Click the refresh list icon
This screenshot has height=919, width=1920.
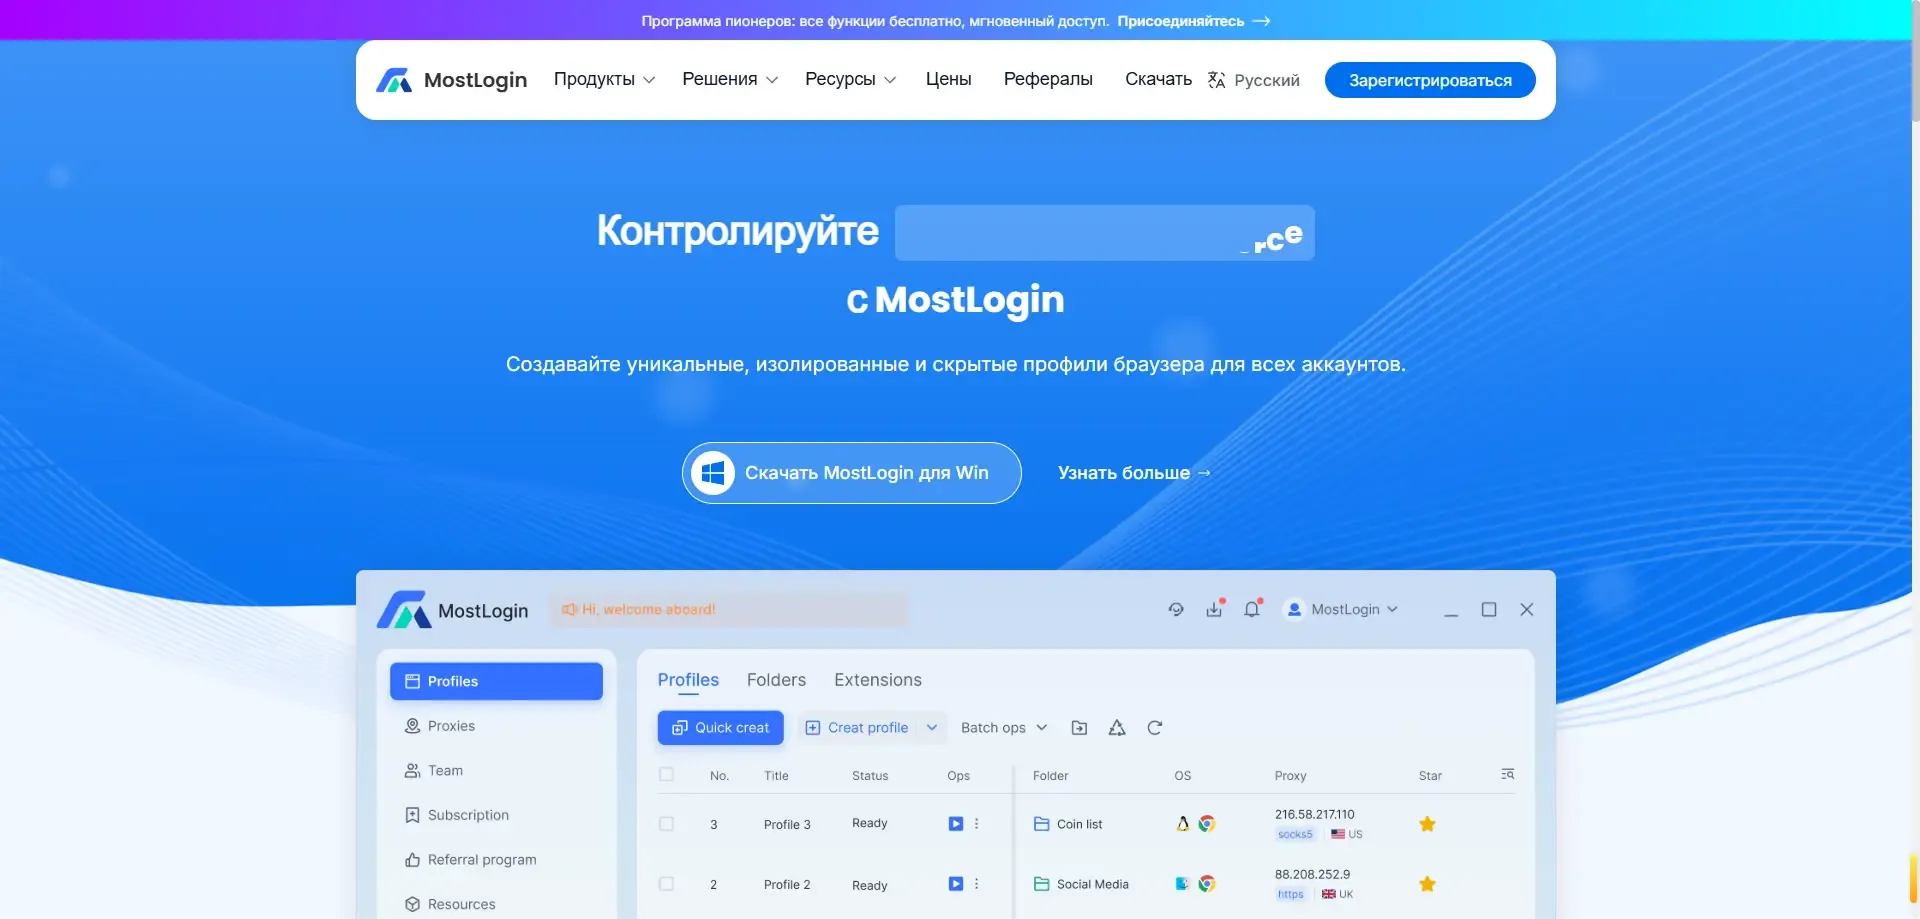1155,728
